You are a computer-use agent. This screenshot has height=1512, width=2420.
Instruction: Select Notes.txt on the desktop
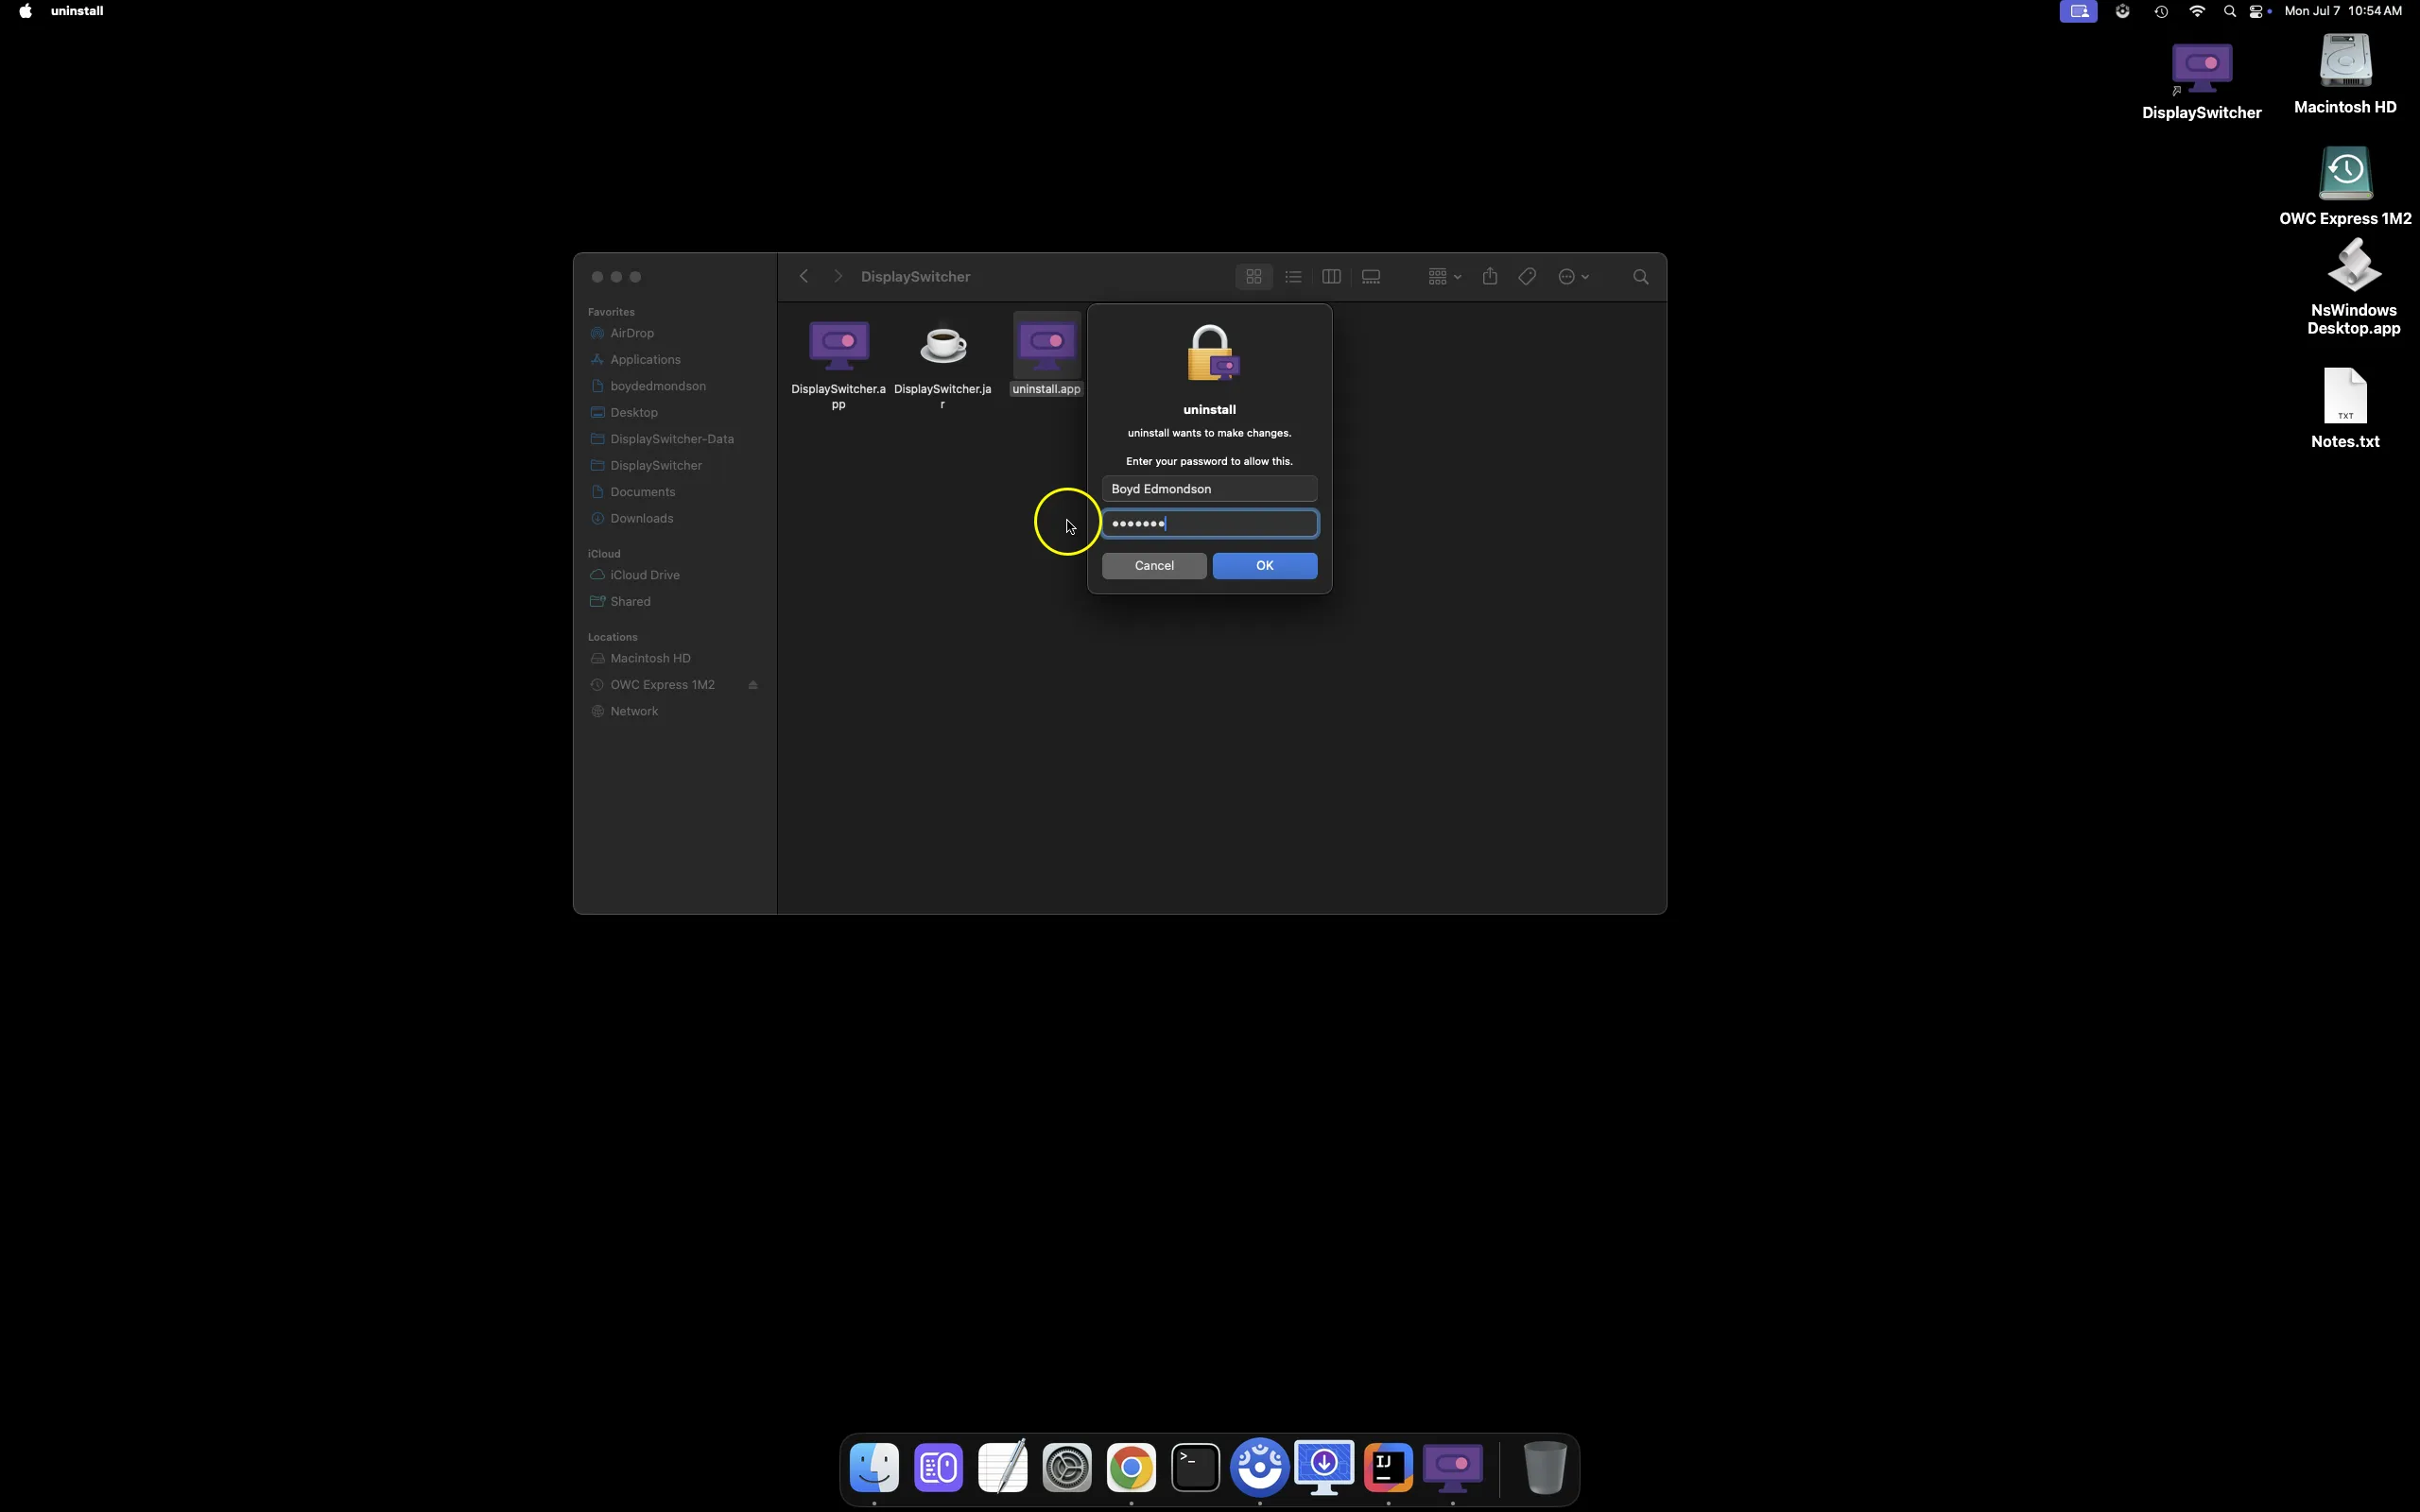2345,408
